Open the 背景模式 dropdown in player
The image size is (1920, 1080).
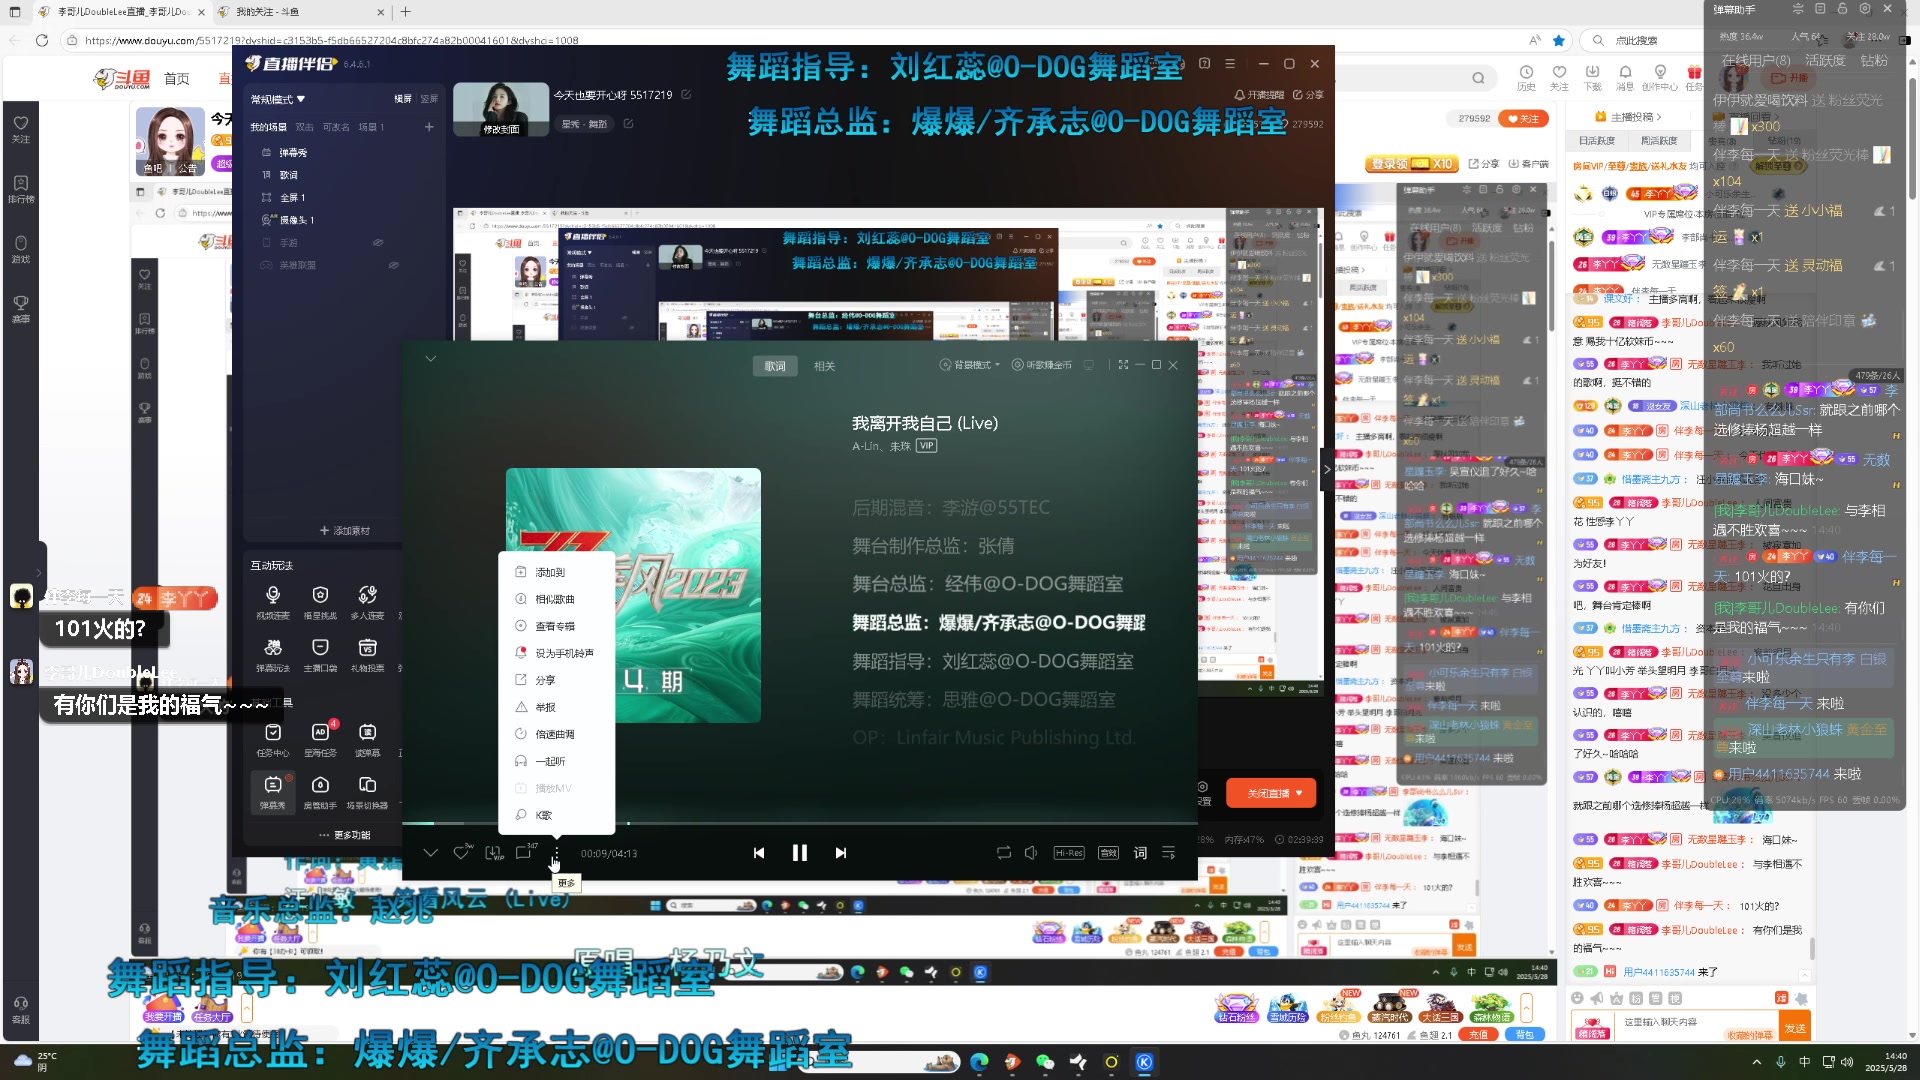click(970, 365)
